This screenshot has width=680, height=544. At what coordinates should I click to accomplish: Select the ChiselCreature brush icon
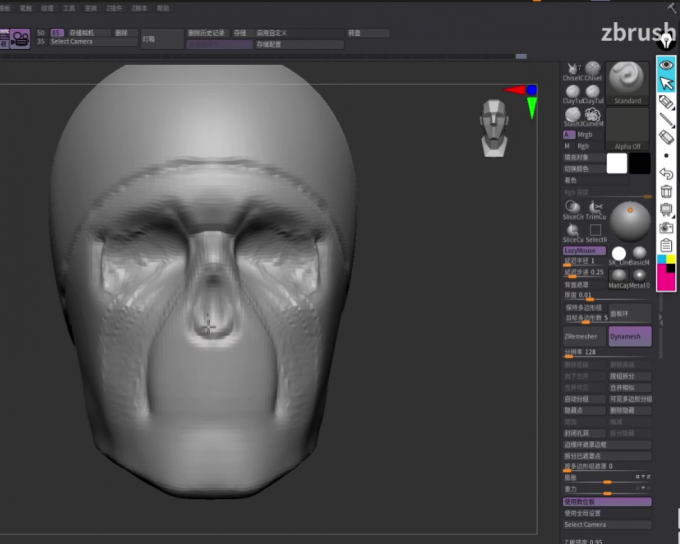(x=573, y=69)
